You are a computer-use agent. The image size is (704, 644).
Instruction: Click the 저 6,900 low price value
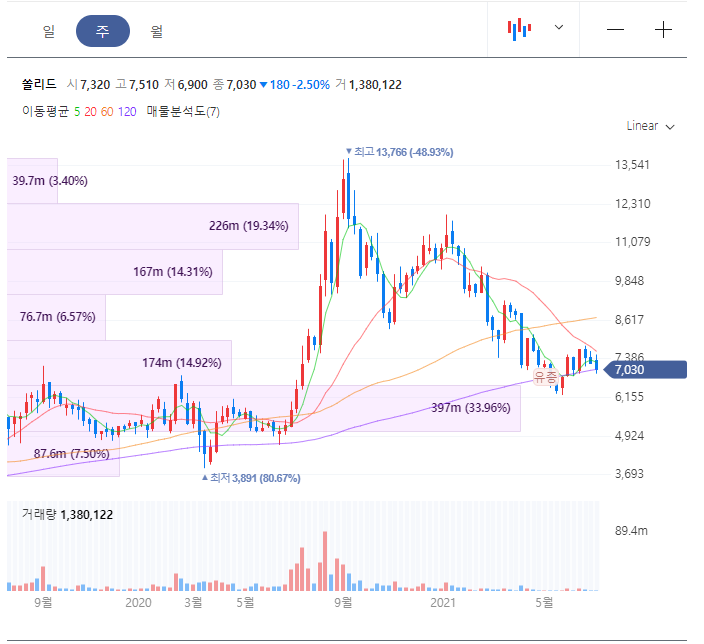(186, 85)
